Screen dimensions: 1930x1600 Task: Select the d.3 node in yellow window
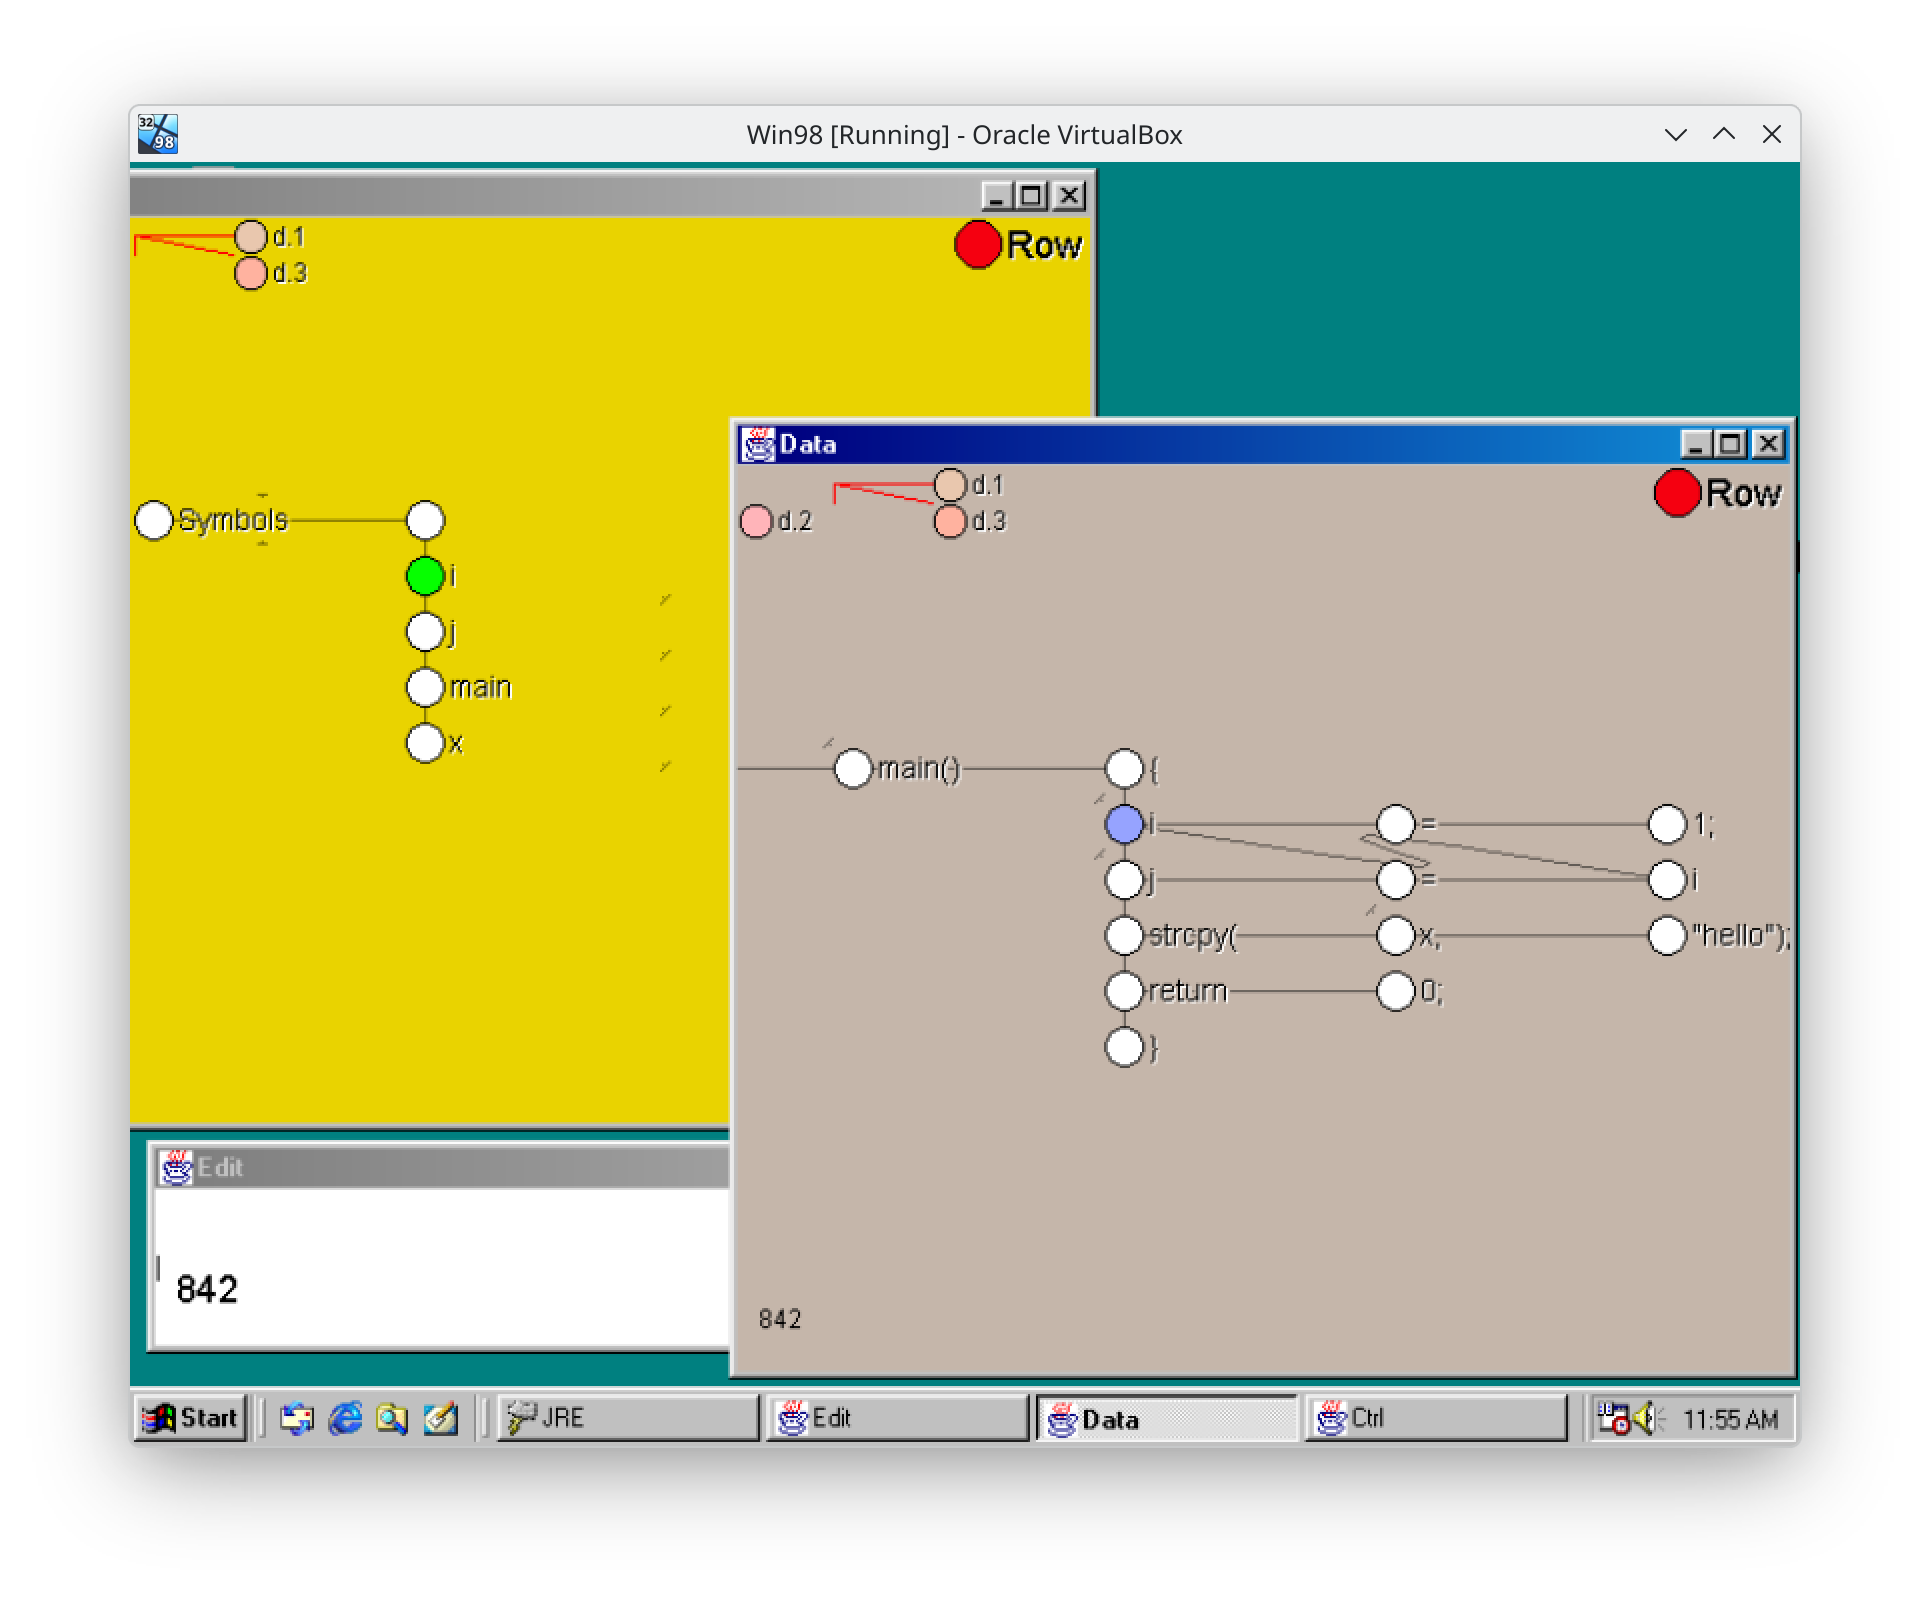click(250, 273)
